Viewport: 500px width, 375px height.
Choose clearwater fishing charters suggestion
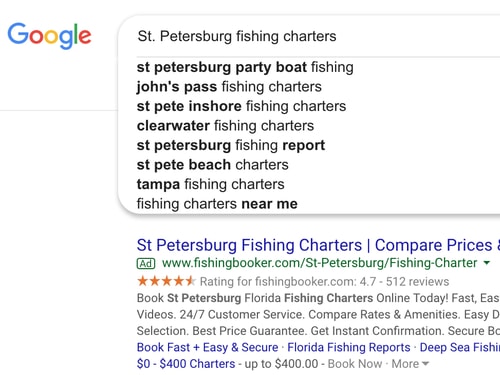point(225,126)
